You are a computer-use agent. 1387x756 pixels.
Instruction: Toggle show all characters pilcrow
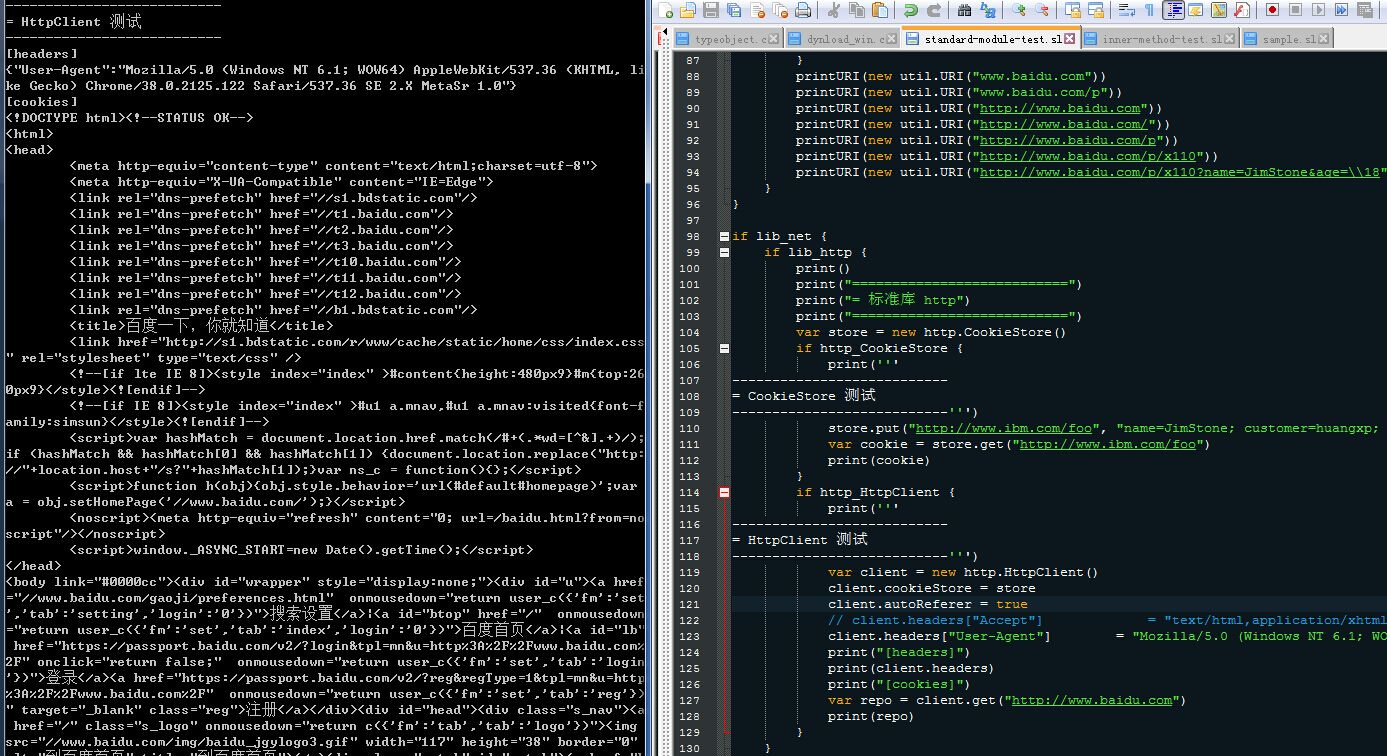pos(1149,10)
